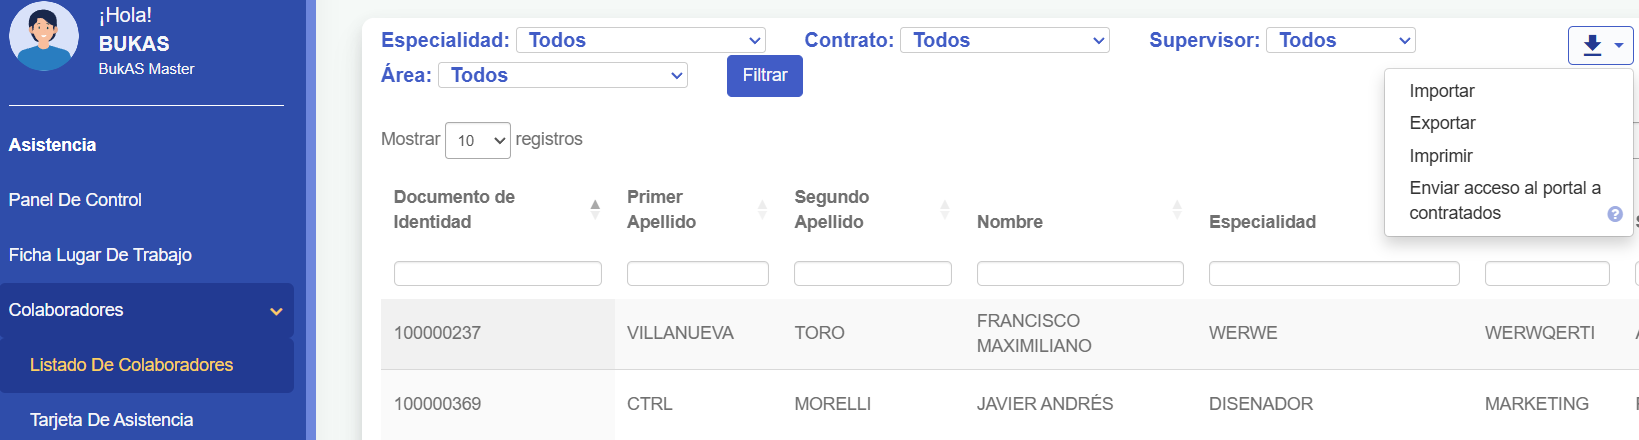The image size is (1639, 440).
Task: Click the download arrow dropdown button
Action: coord(1600,45)
